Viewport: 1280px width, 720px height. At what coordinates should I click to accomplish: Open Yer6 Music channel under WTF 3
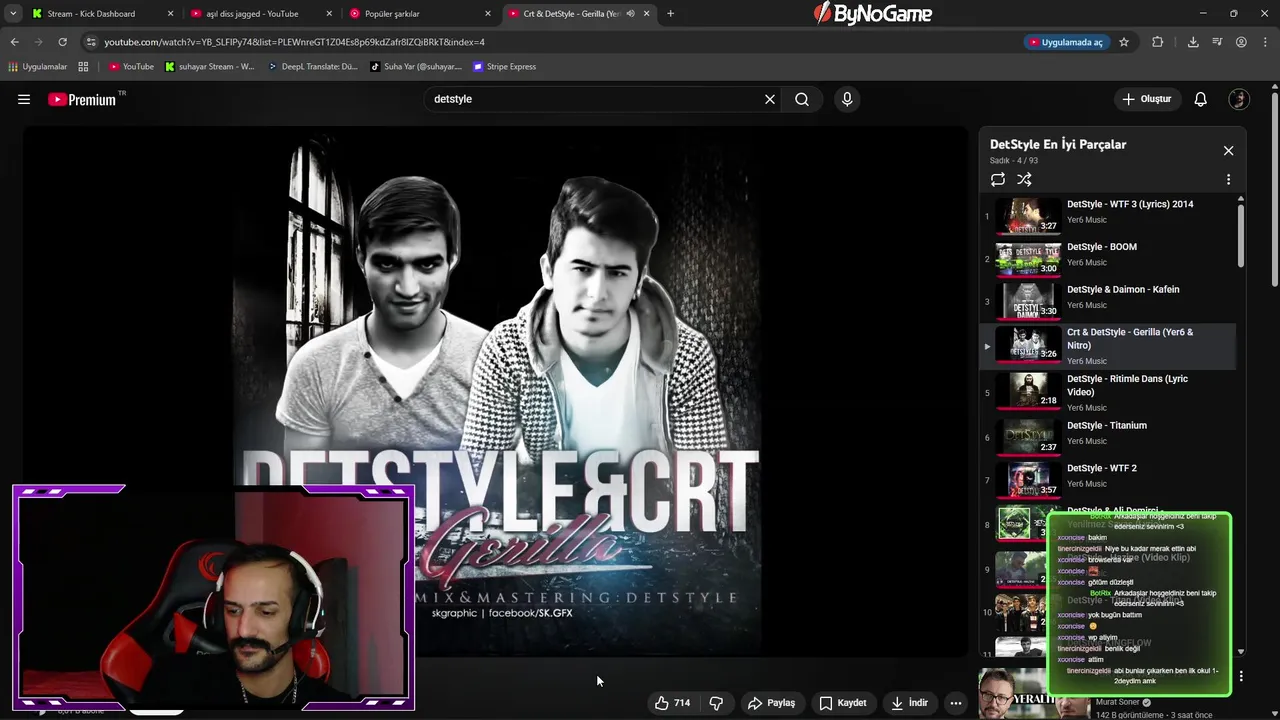tap(1086, 220)
